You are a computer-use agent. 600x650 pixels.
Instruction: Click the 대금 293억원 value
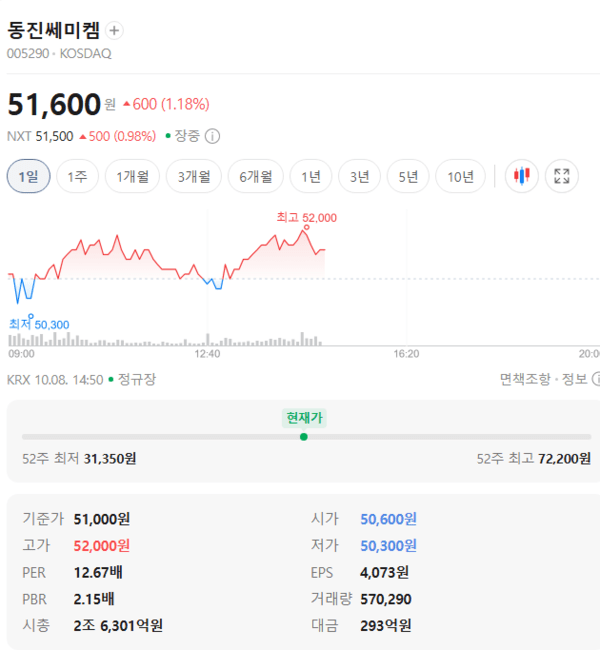[x=386, y=626]
